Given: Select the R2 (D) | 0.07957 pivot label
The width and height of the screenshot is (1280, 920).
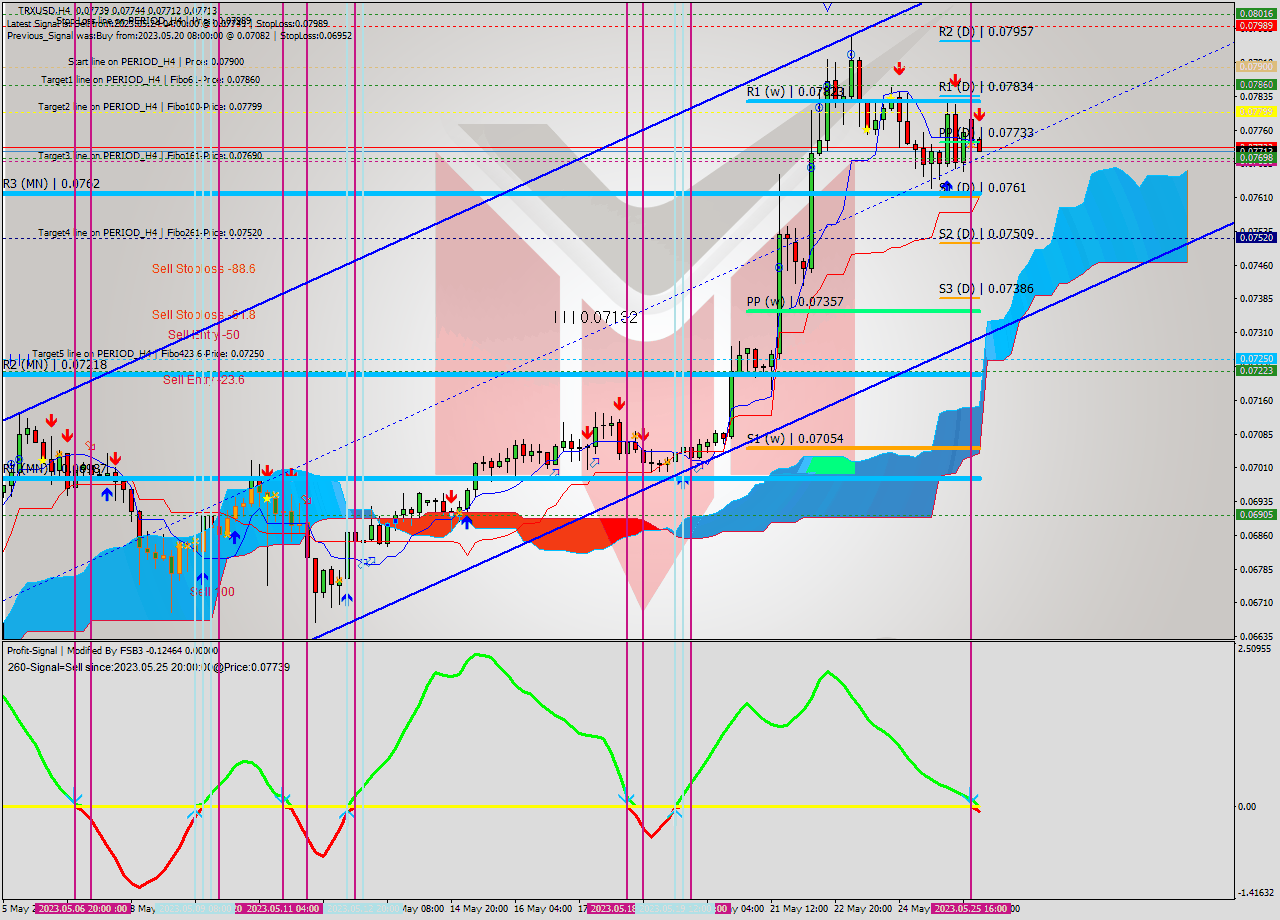Looking at the screenshot, I should (x=986, y=32).
